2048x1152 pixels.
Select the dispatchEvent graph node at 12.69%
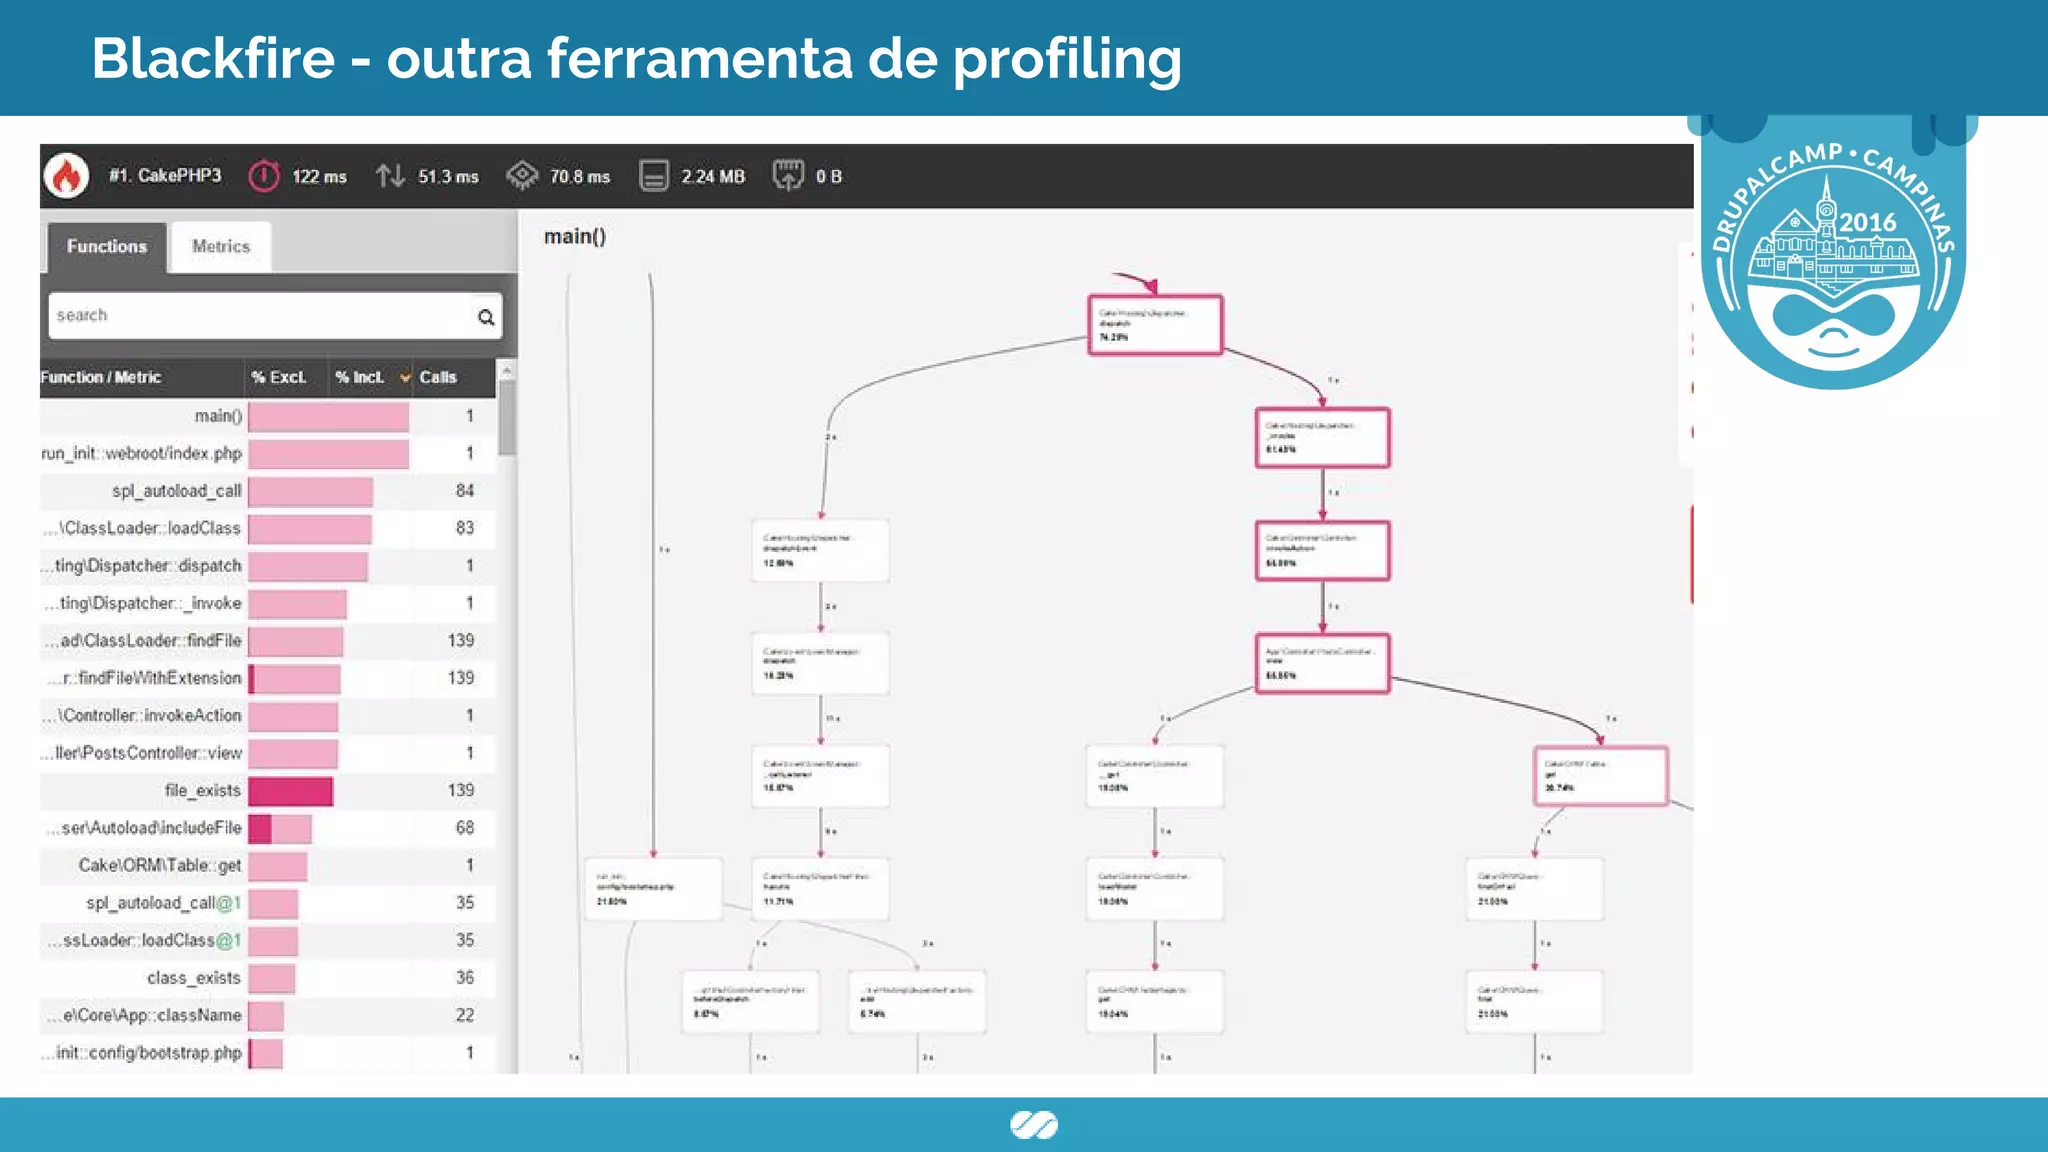(820, 551)
